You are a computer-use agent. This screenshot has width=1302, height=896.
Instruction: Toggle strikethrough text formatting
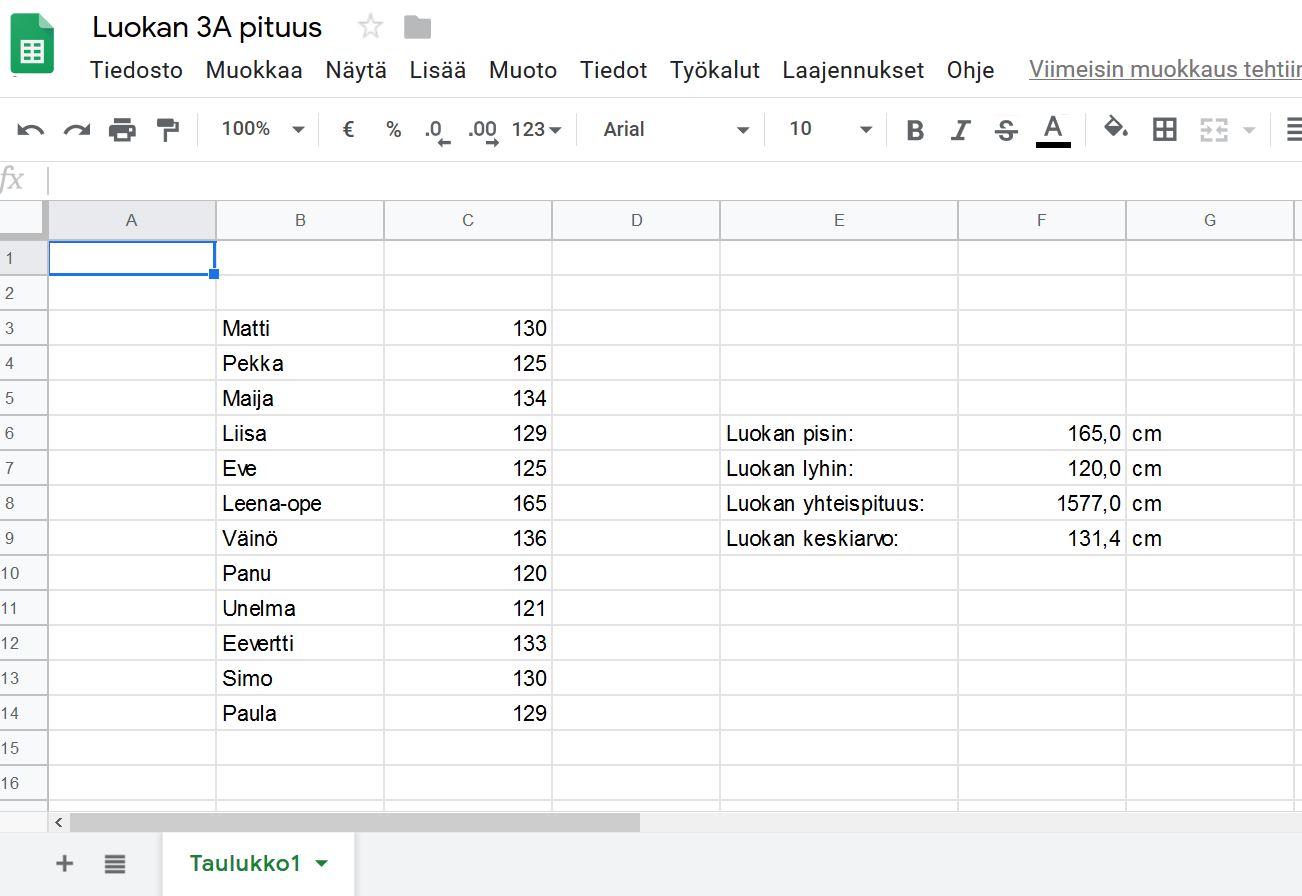[x=1006, y=130]
